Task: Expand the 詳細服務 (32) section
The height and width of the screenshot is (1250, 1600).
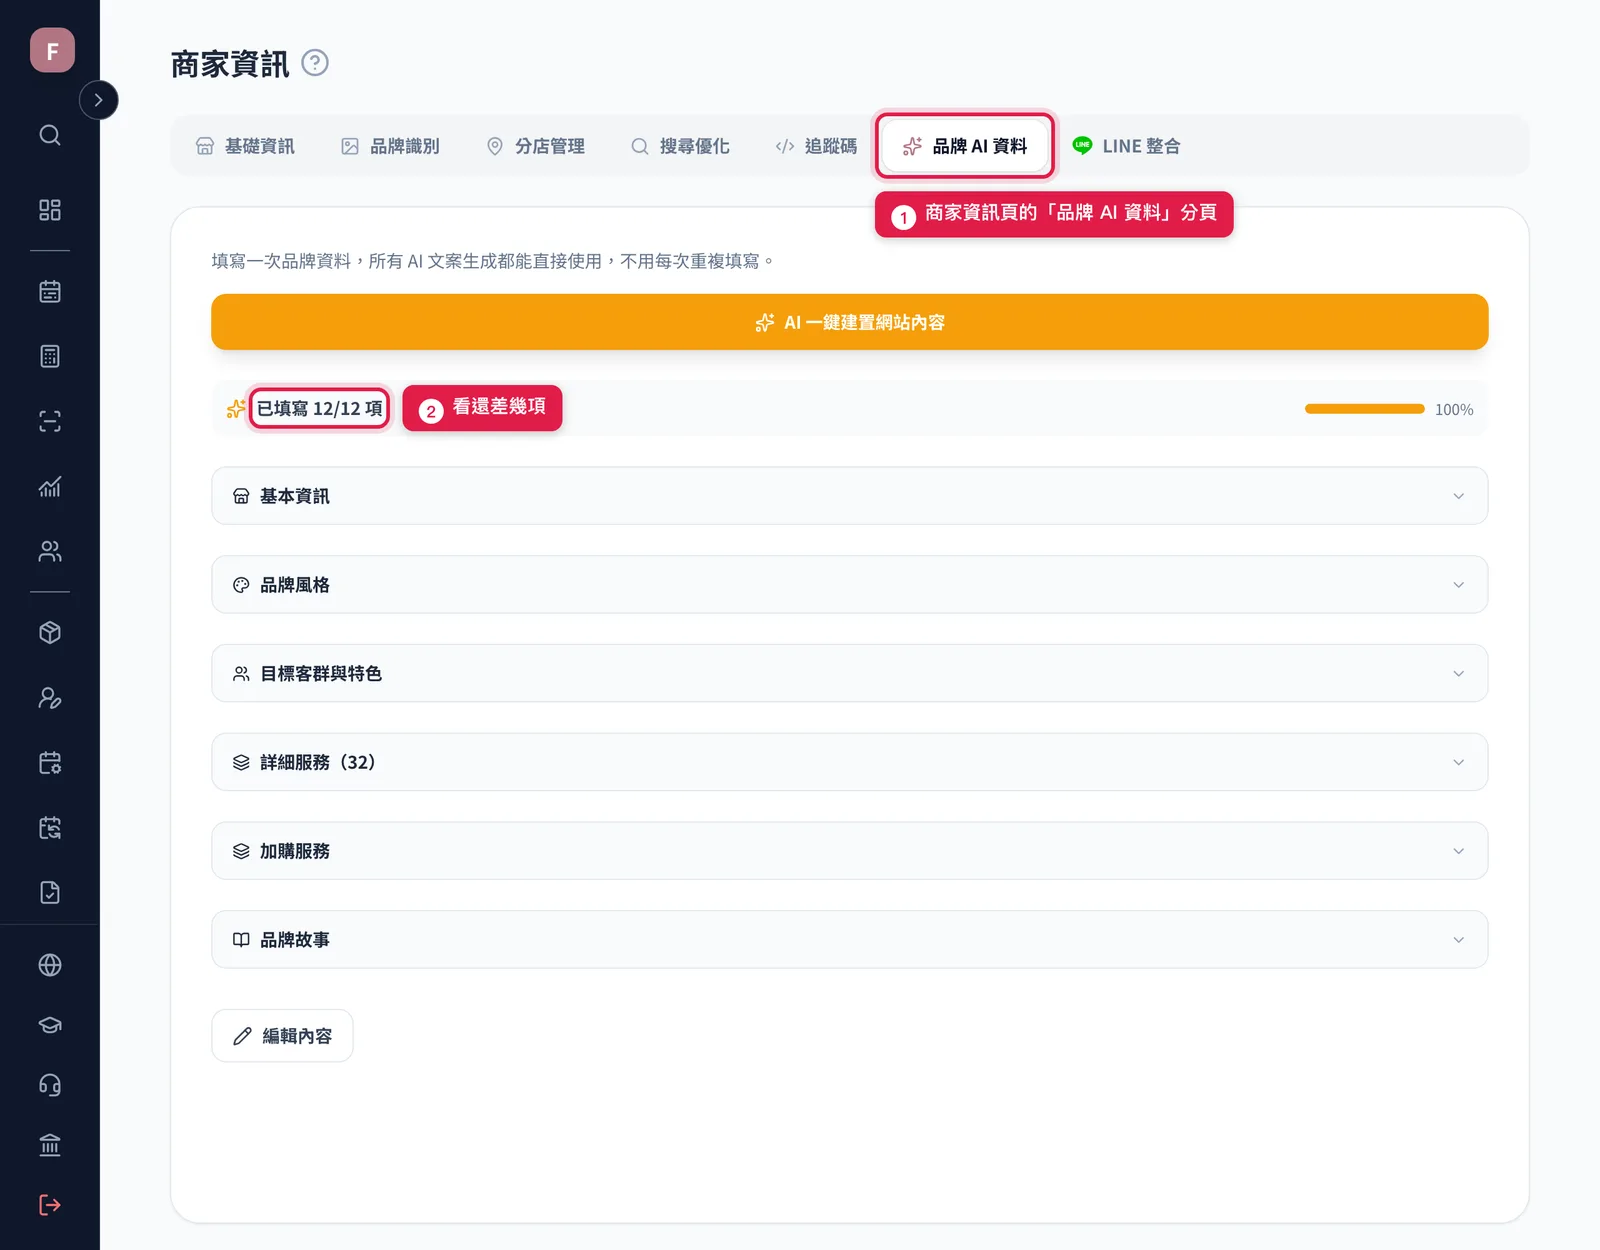Action: click(850, 762)
